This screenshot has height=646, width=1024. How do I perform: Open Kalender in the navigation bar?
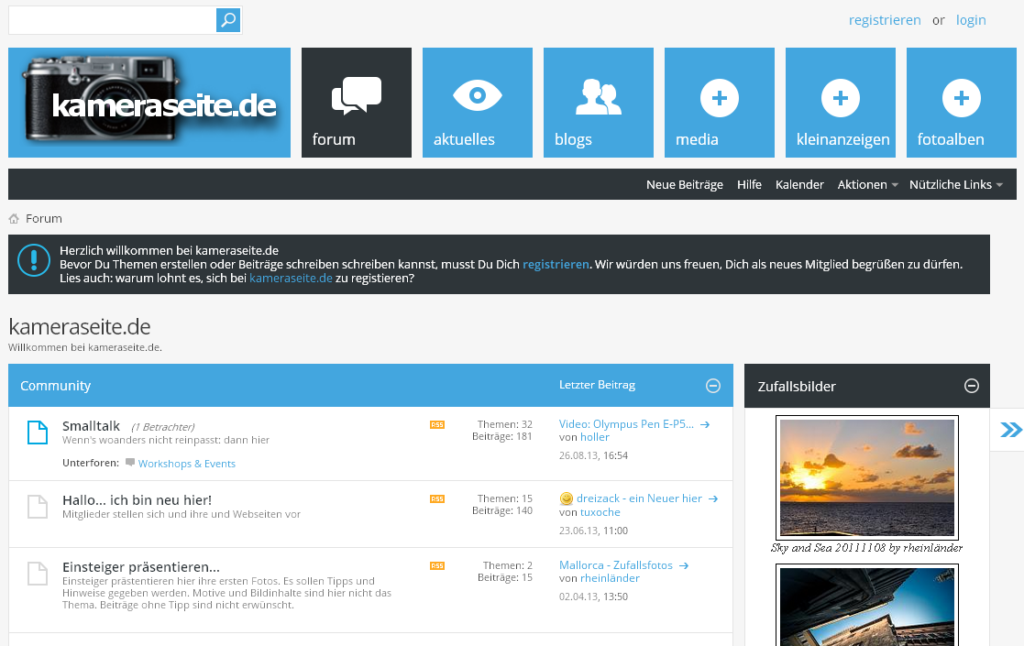click(799, 185)
